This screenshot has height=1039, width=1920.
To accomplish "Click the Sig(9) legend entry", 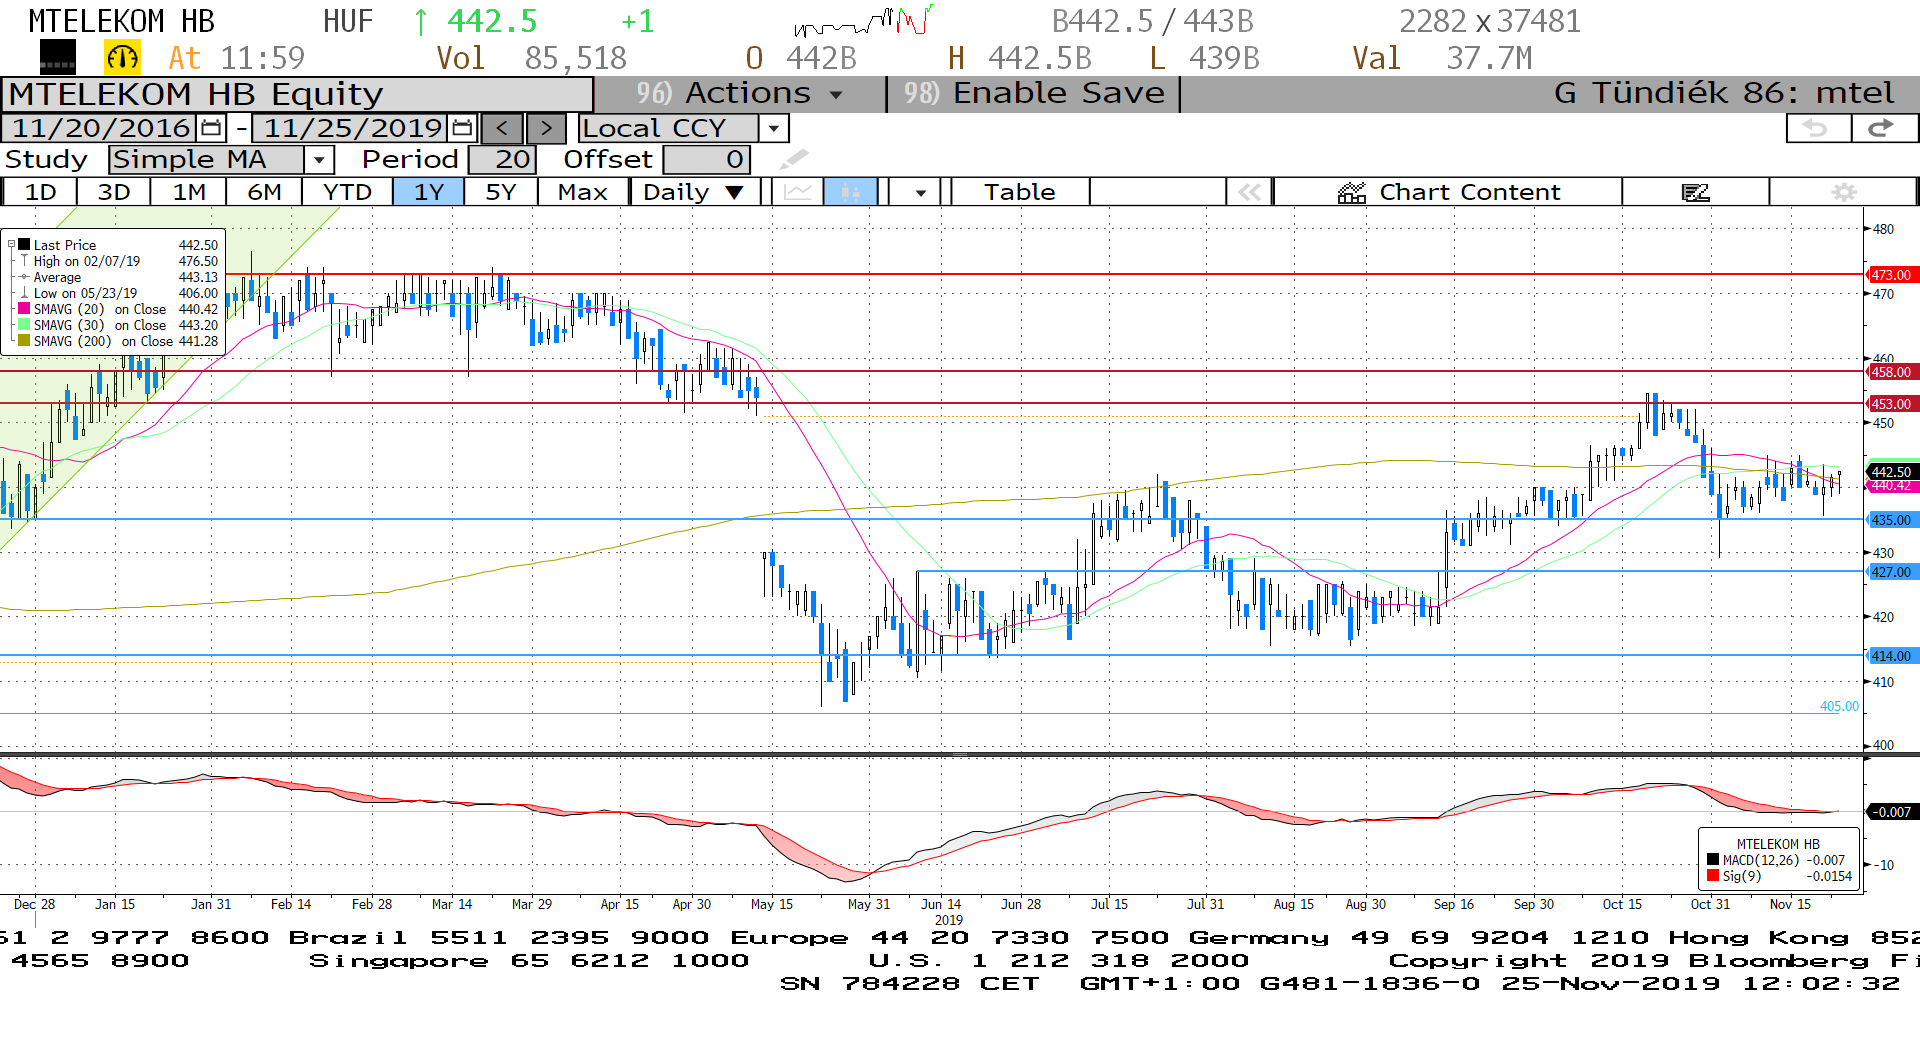I will coord(1780,876).
